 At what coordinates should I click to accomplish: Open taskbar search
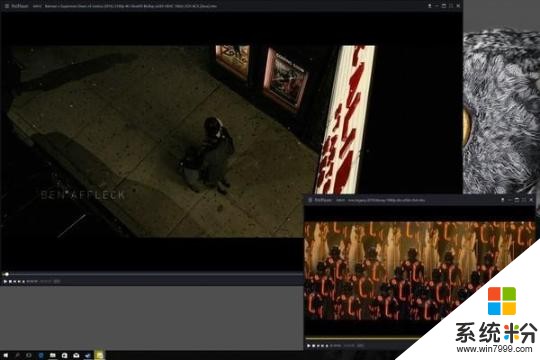17,355
